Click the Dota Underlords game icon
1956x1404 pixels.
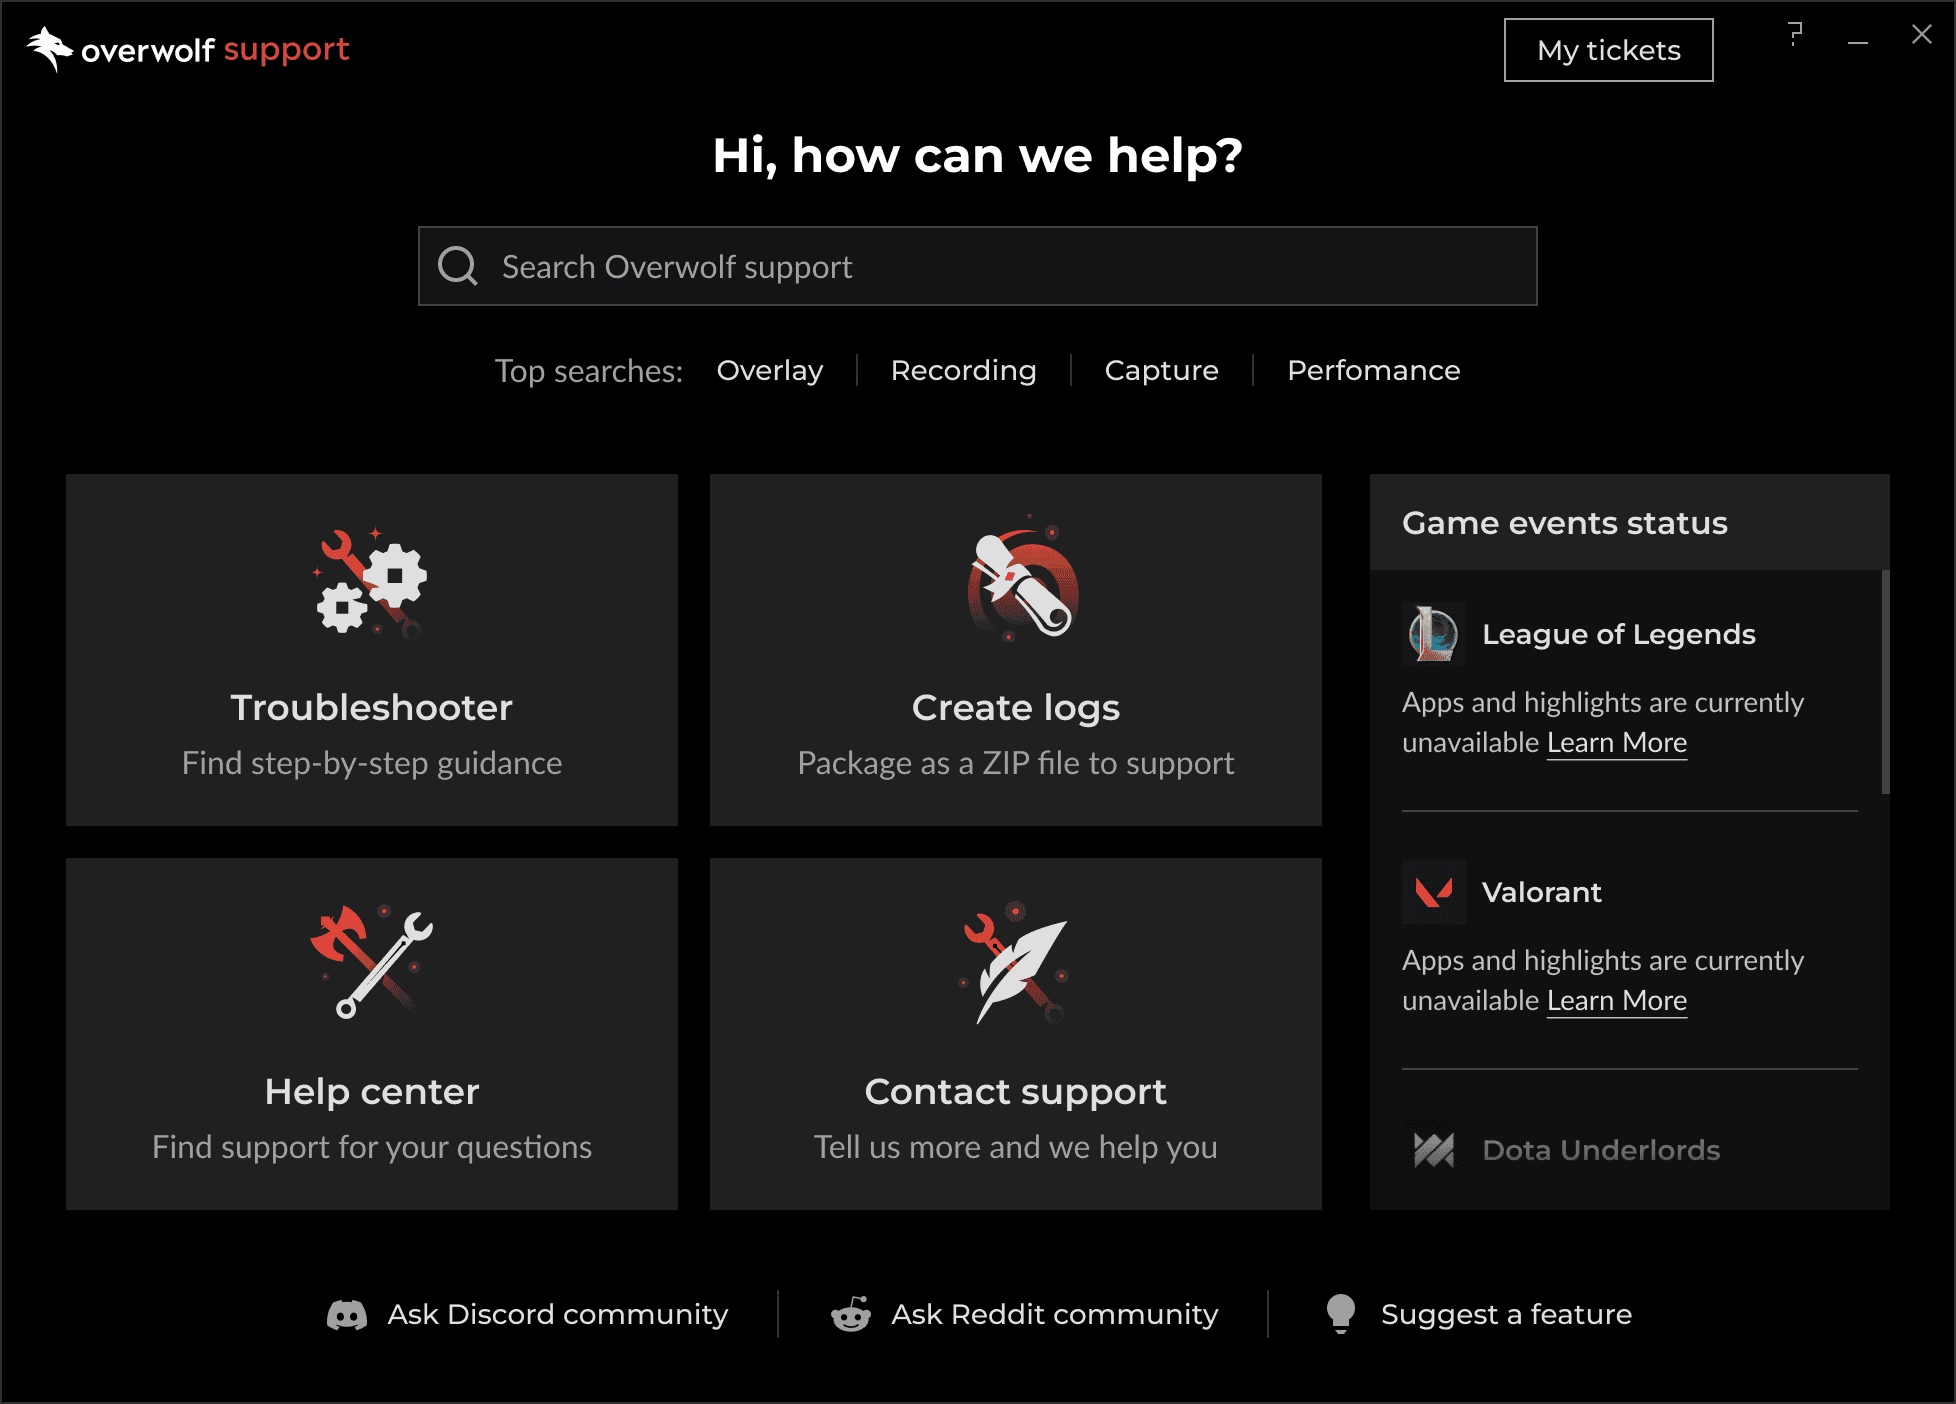[1434, 1150]
